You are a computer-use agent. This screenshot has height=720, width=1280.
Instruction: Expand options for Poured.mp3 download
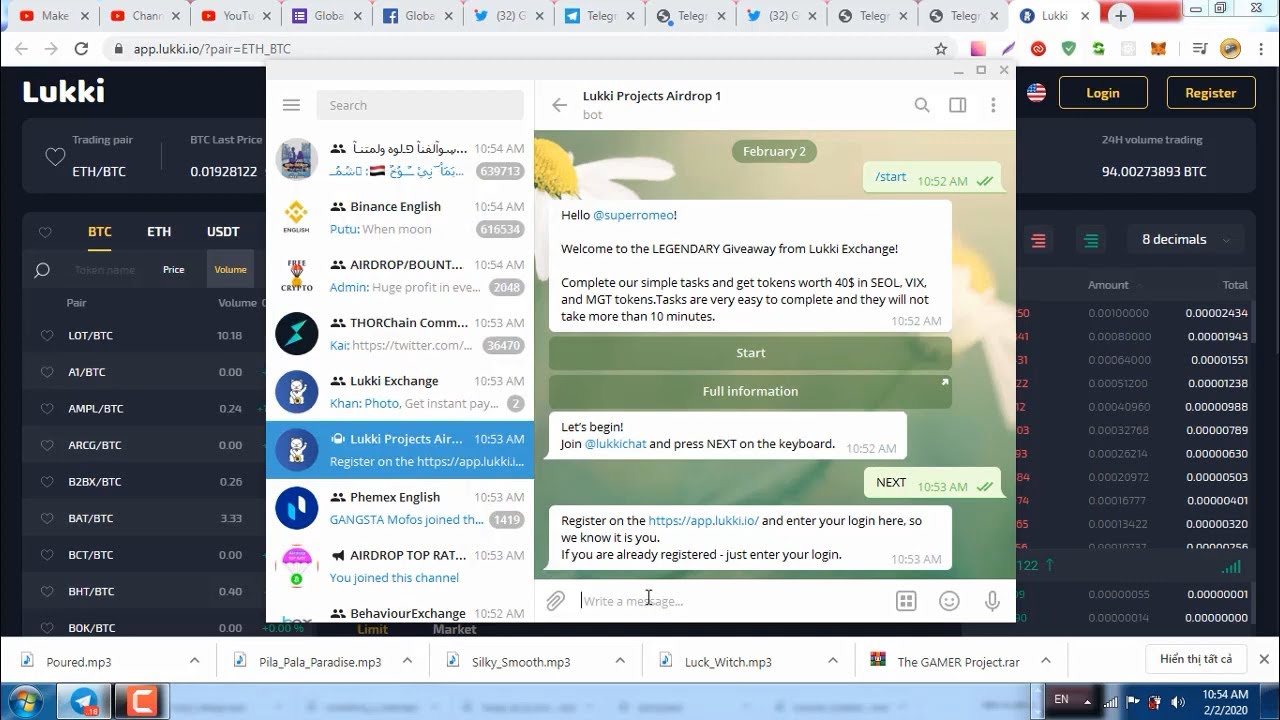coord(194,660)
